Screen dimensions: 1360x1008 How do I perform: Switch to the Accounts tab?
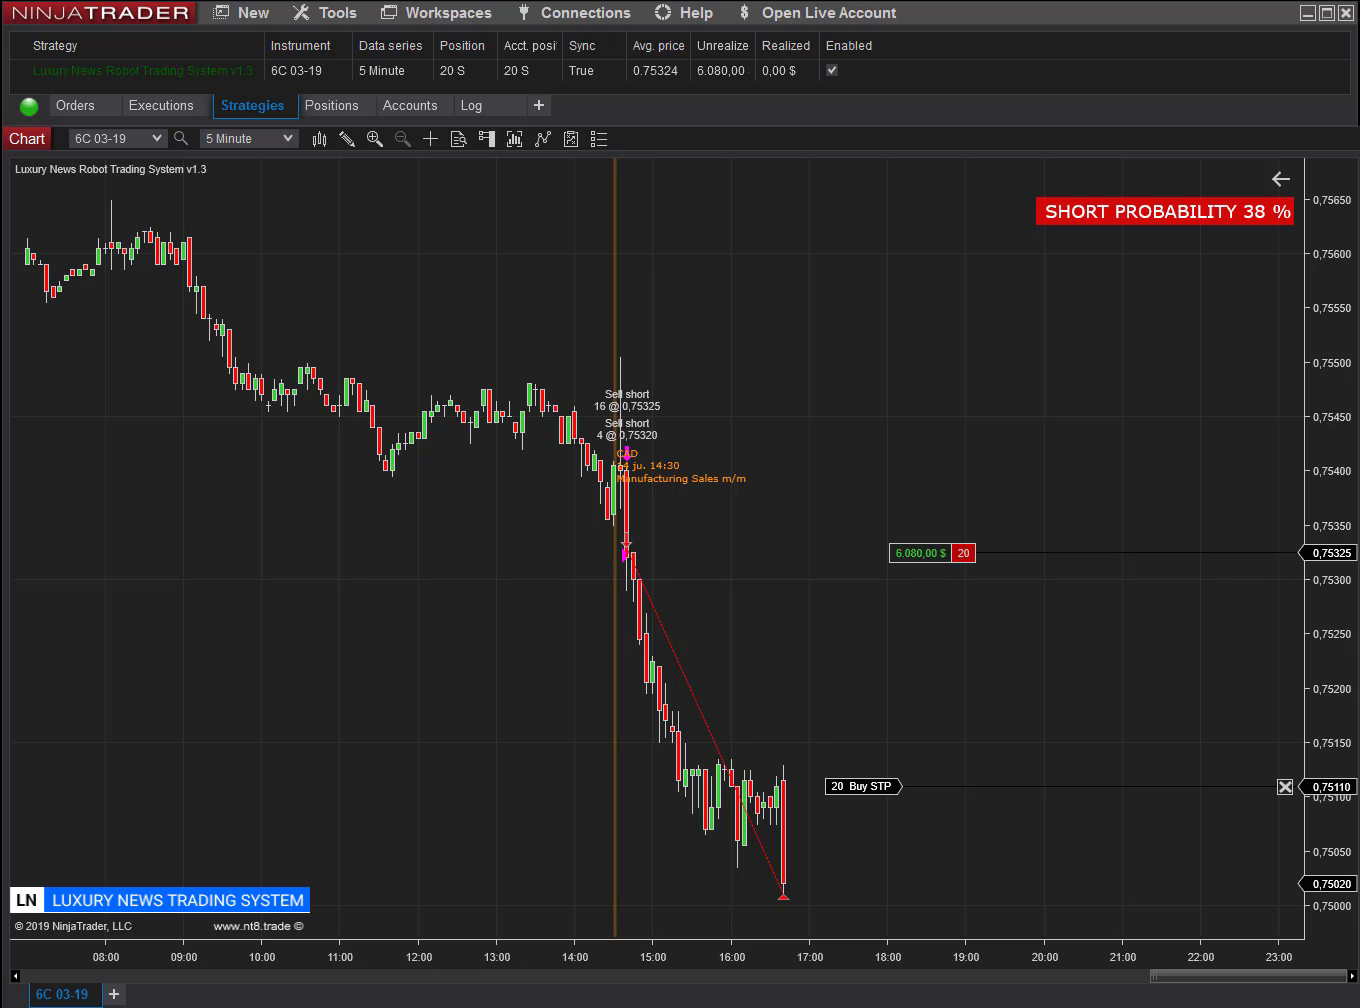410,105
